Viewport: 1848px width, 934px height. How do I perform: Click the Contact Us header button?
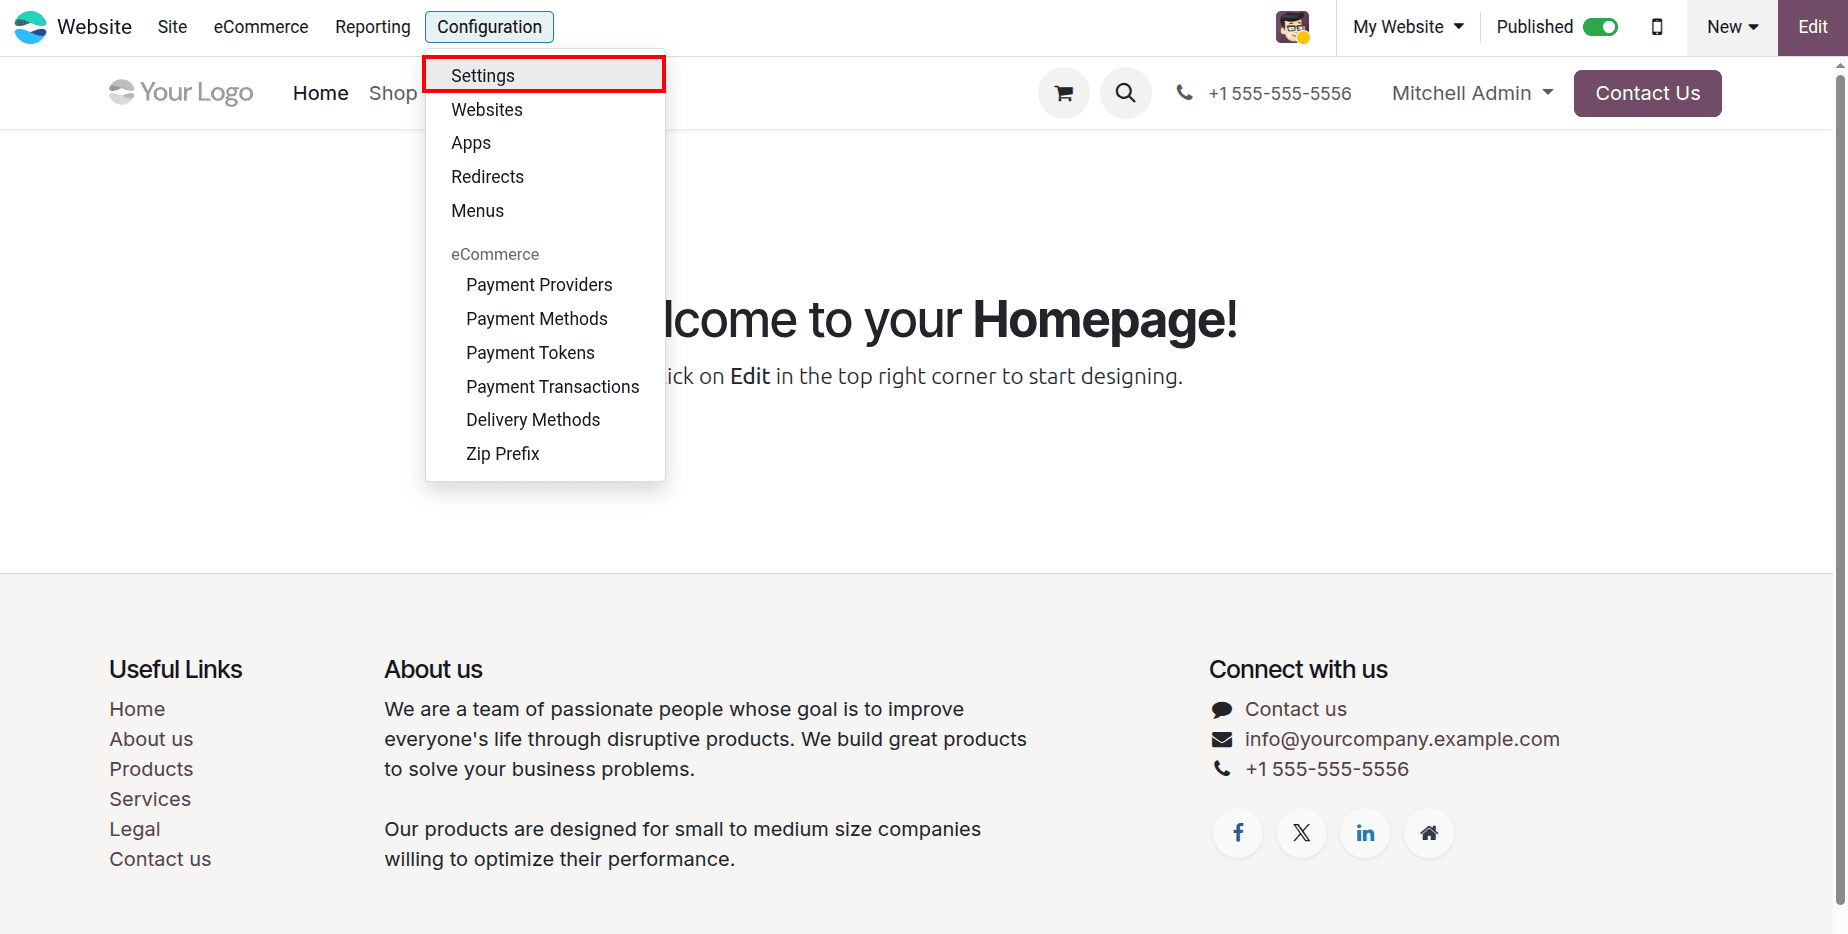(1647, 93)
